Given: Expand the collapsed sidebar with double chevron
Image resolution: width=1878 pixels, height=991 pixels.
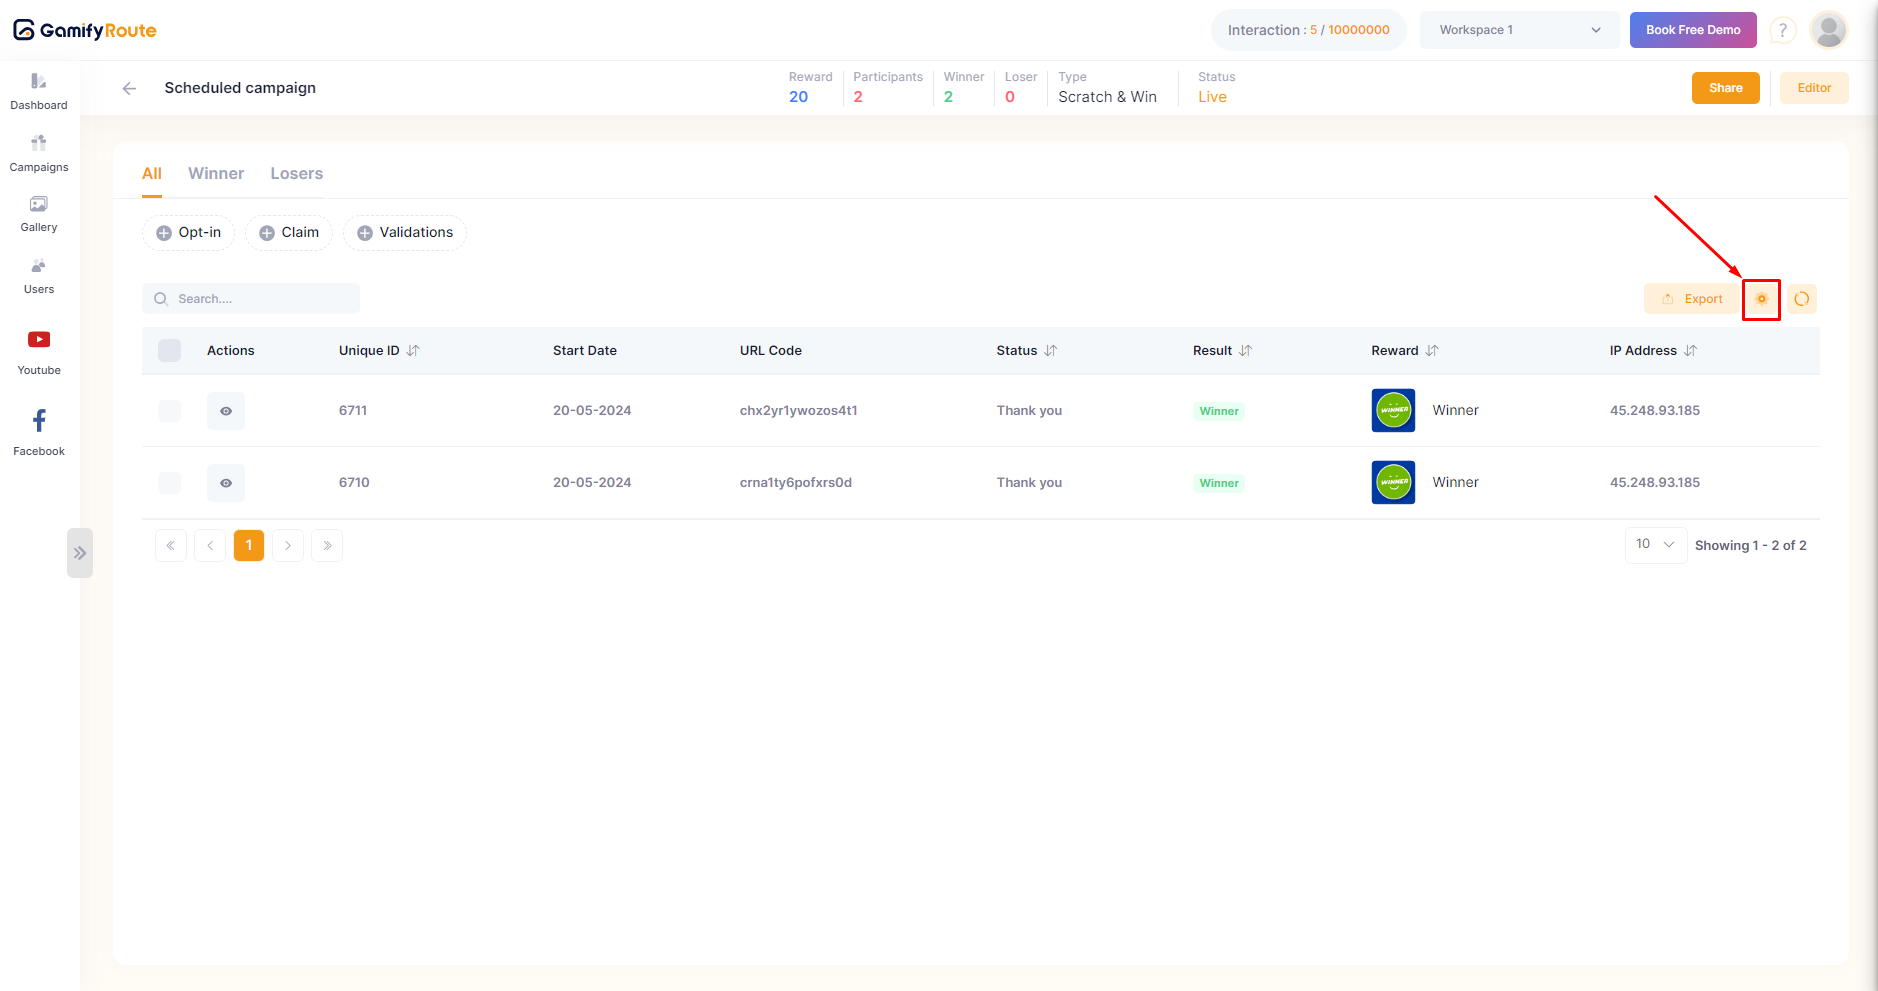Looking at the screenshot, I should click(80, 553).
